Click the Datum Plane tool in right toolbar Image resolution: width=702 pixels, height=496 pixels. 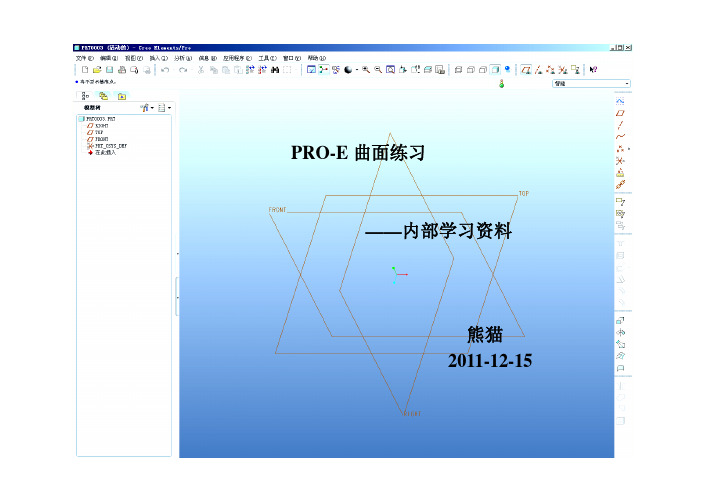pos(620,113)
